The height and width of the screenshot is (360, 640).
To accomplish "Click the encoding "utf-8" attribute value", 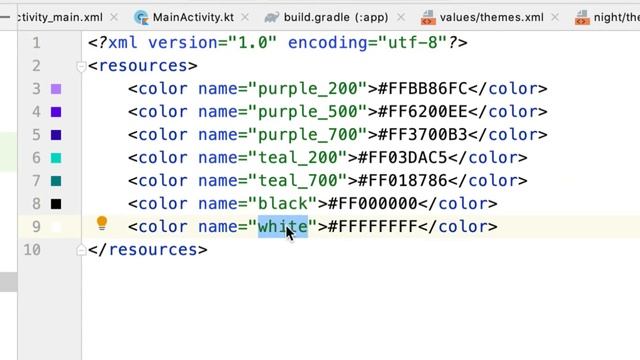I will point(413,42).
